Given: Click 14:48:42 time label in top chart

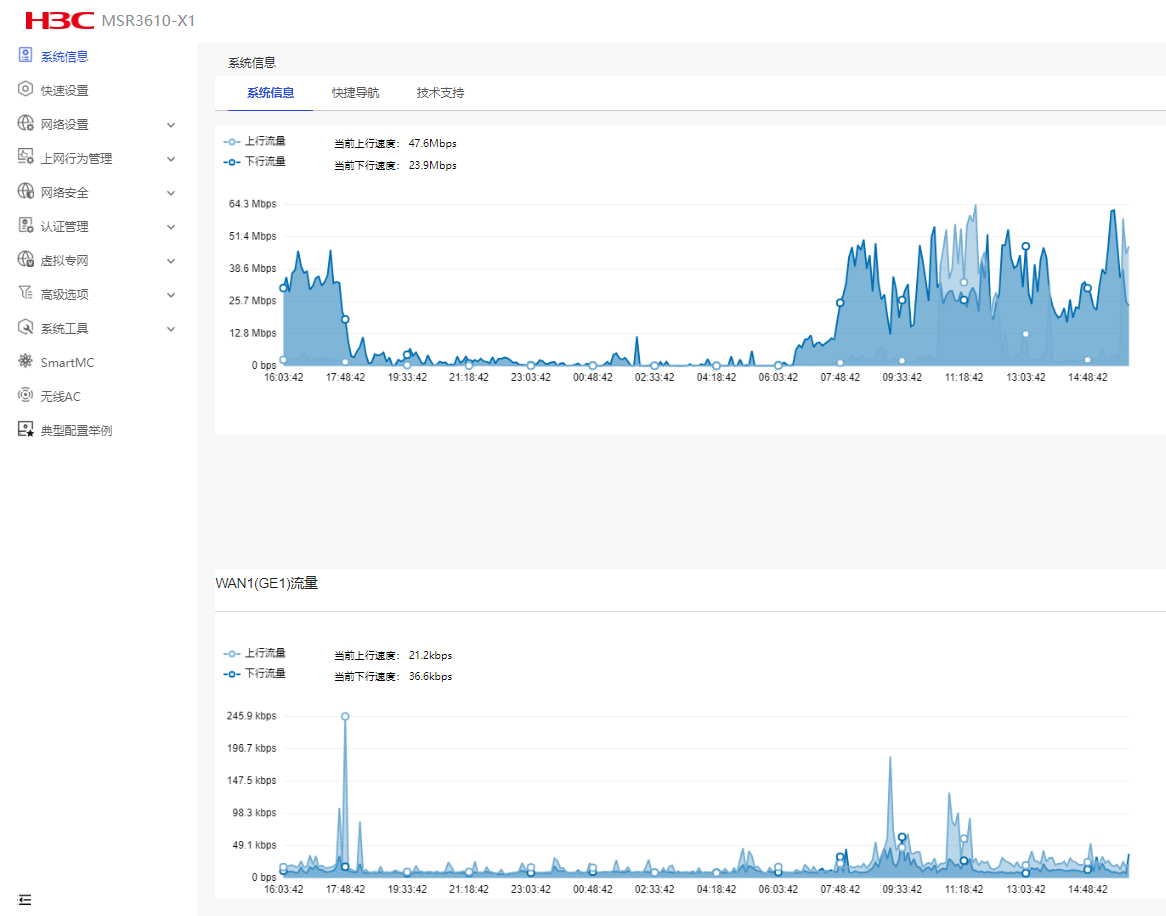Looking at the screenshot, I should [x=1088, y=378].
